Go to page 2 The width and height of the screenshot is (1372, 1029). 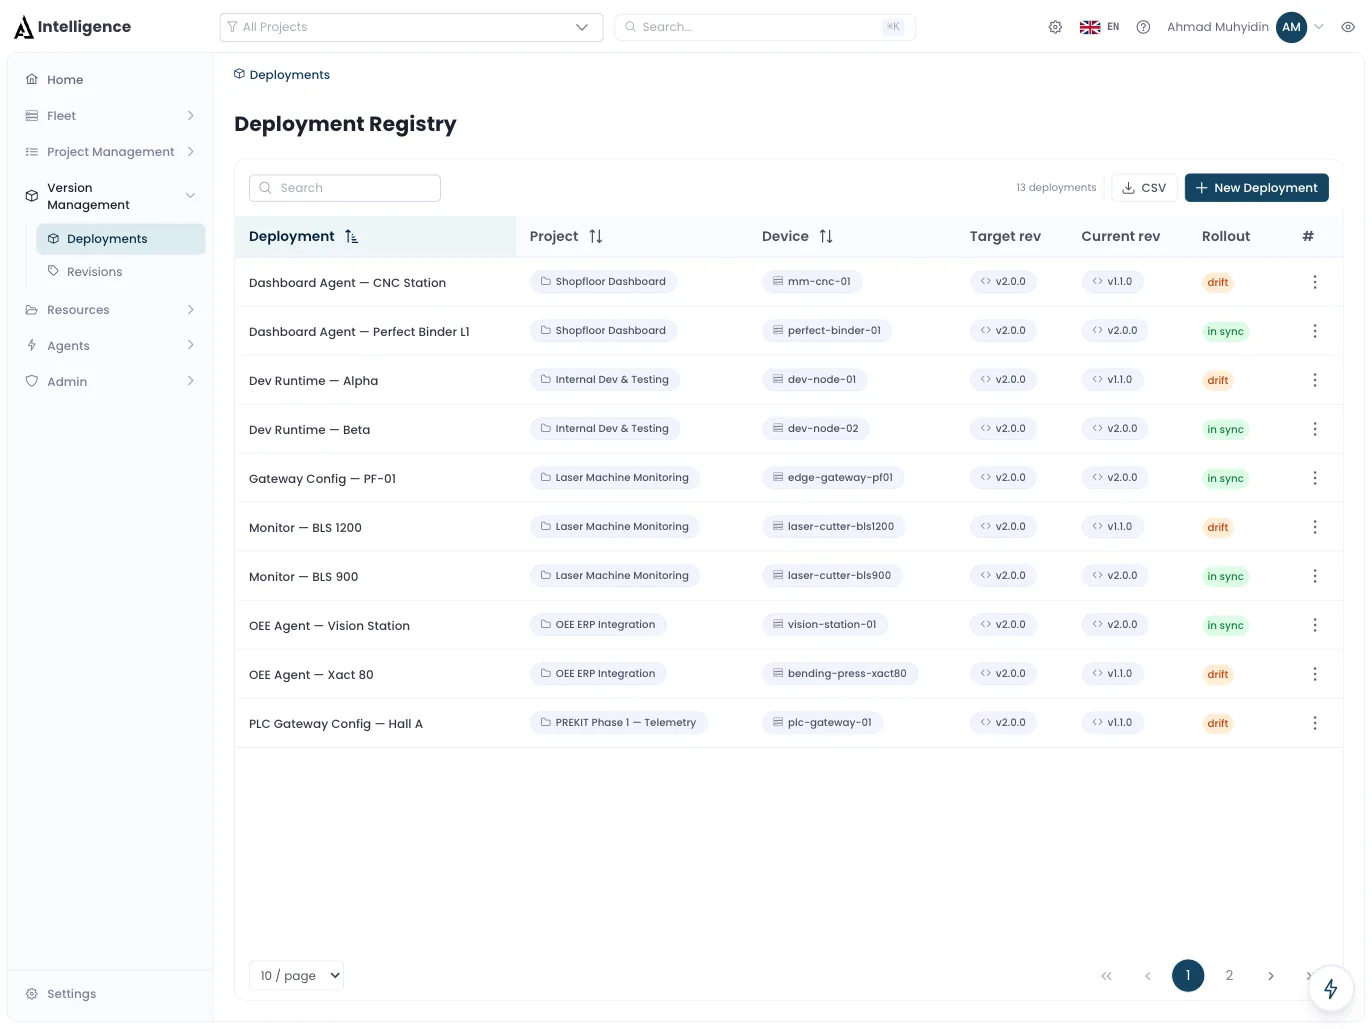pos(1229,976)
